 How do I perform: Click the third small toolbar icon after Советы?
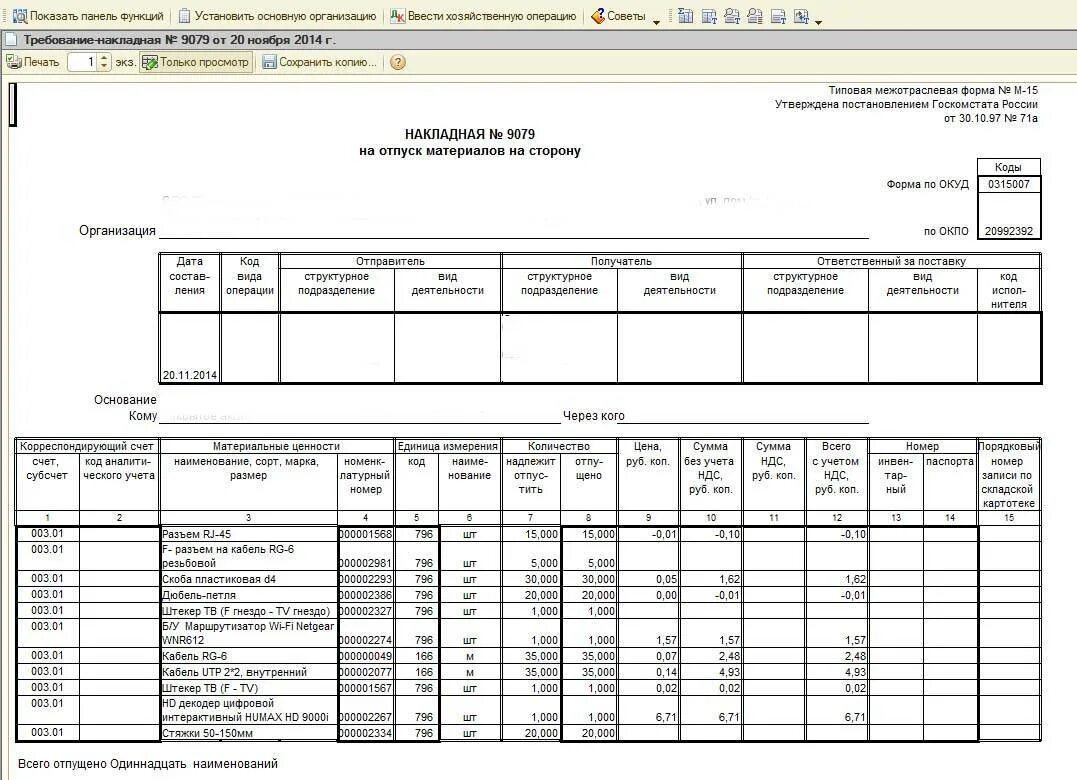pos(732,16)
